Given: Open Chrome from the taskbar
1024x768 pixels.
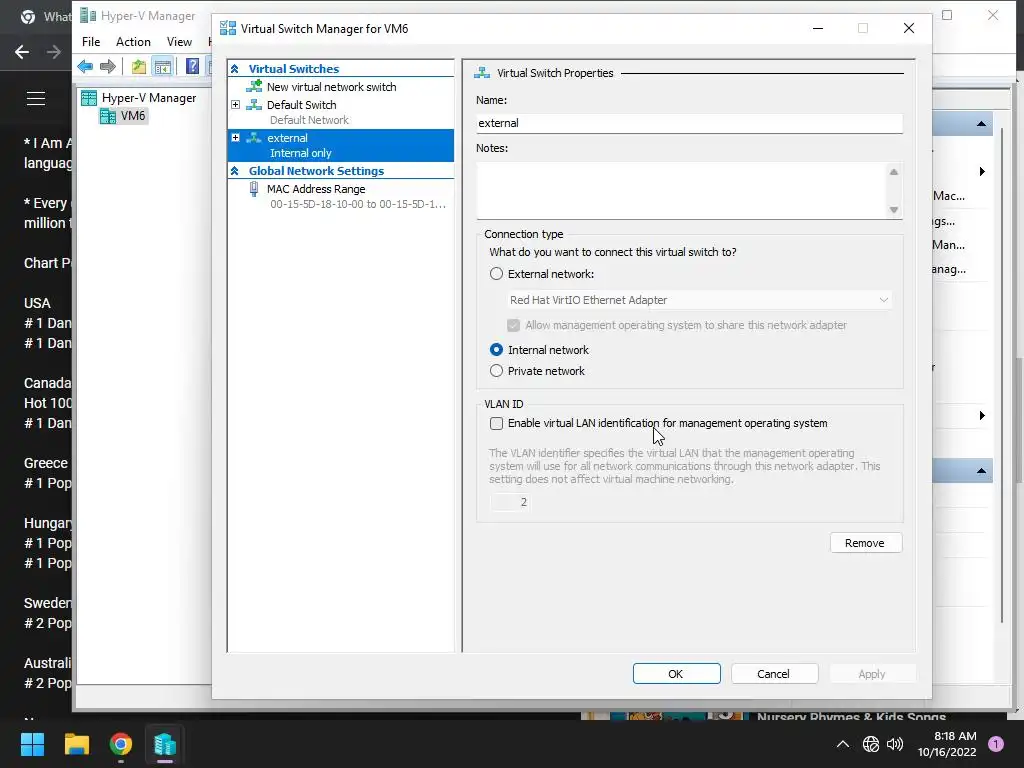Looking at the screenshot, I should (121, 744).
